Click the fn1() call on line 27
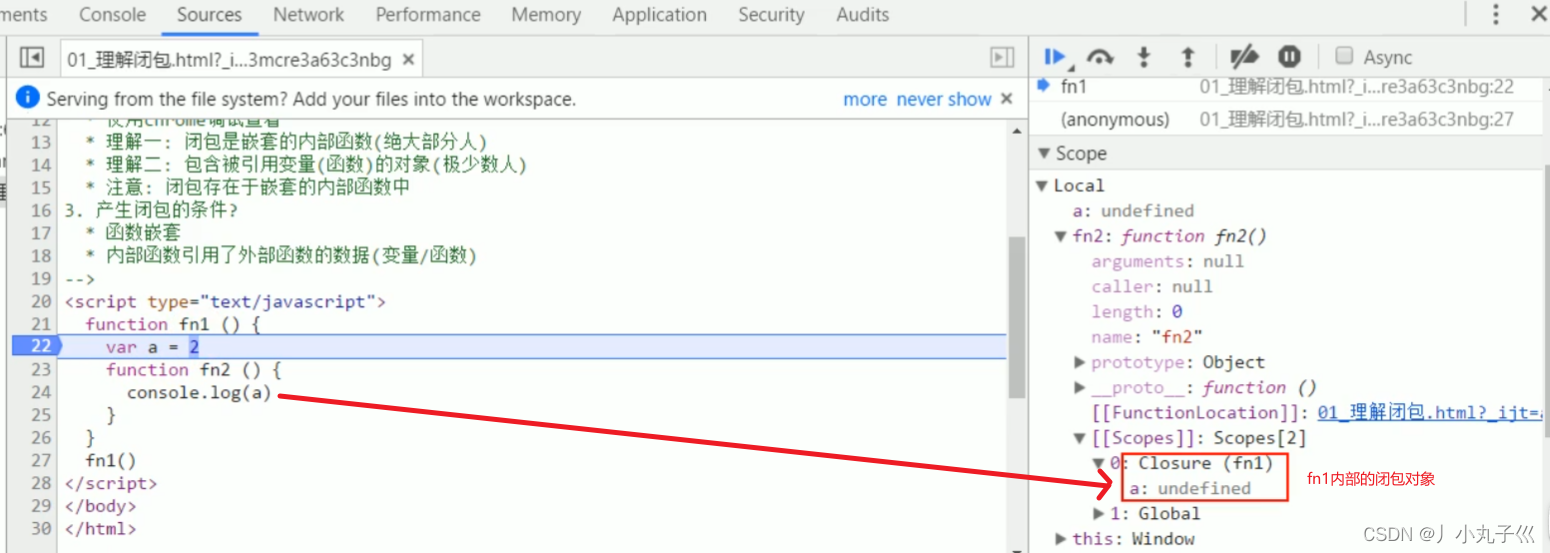Screen dimensions: 1550x553 point(111,461)
